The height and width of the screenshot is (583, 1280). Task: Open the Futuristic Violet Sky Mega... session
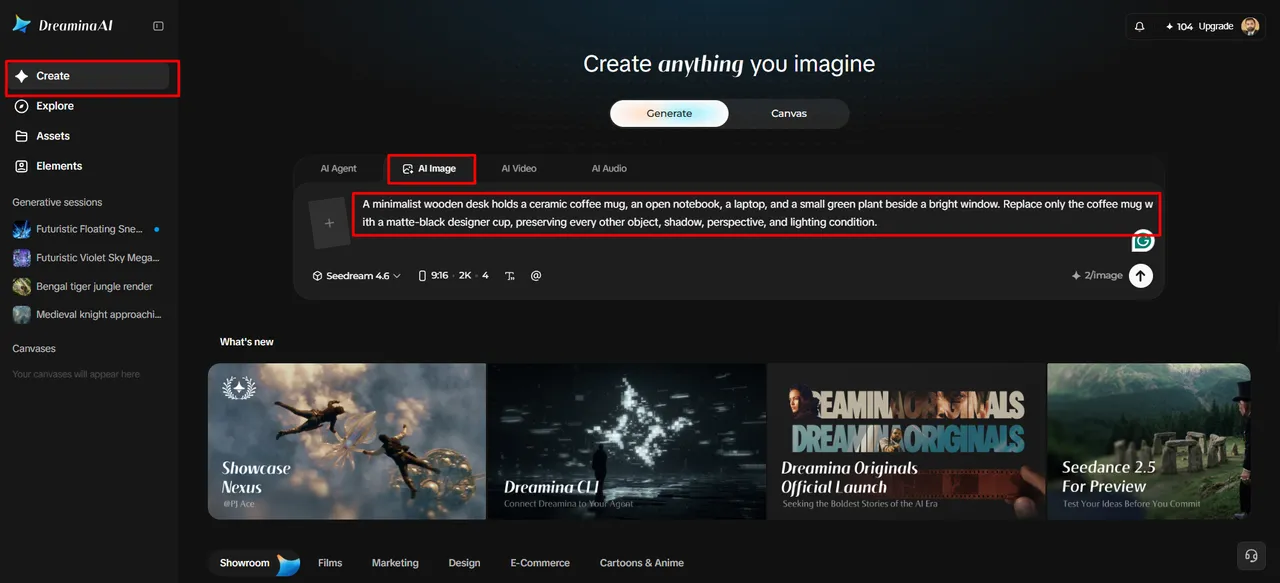[87, 258]
